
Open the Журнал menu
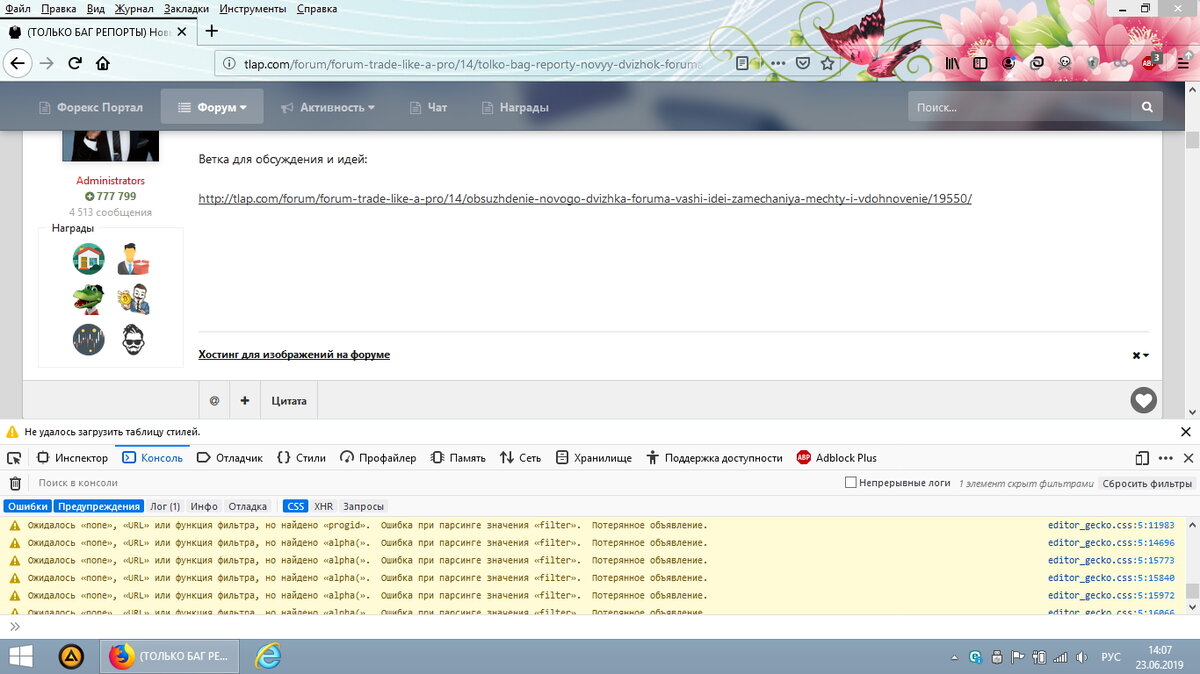click(134, 8)
